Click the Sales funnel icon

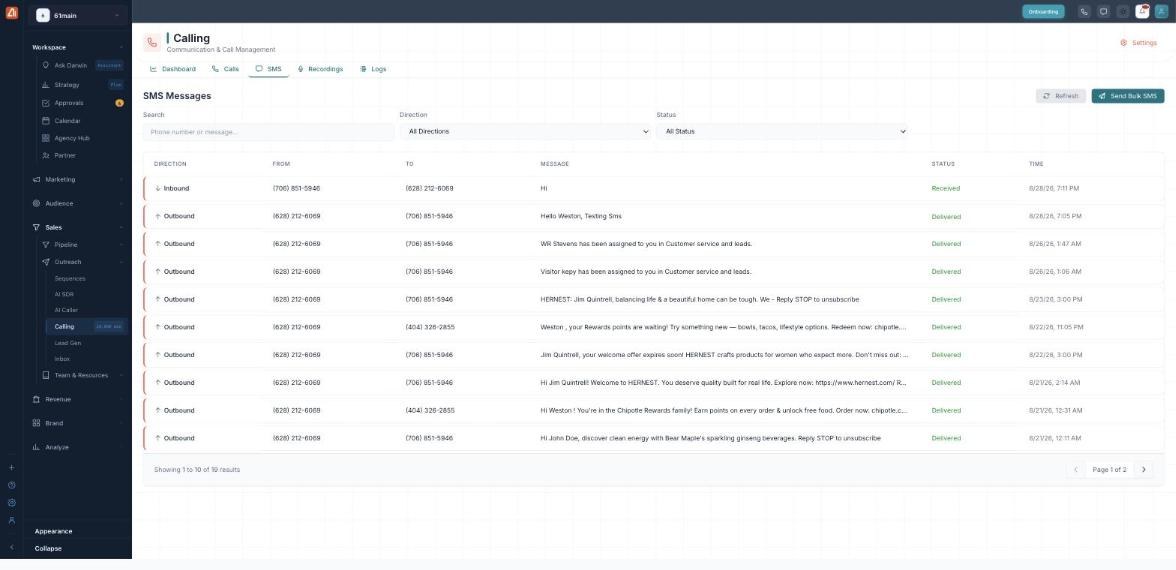click(x=36, y=227)
